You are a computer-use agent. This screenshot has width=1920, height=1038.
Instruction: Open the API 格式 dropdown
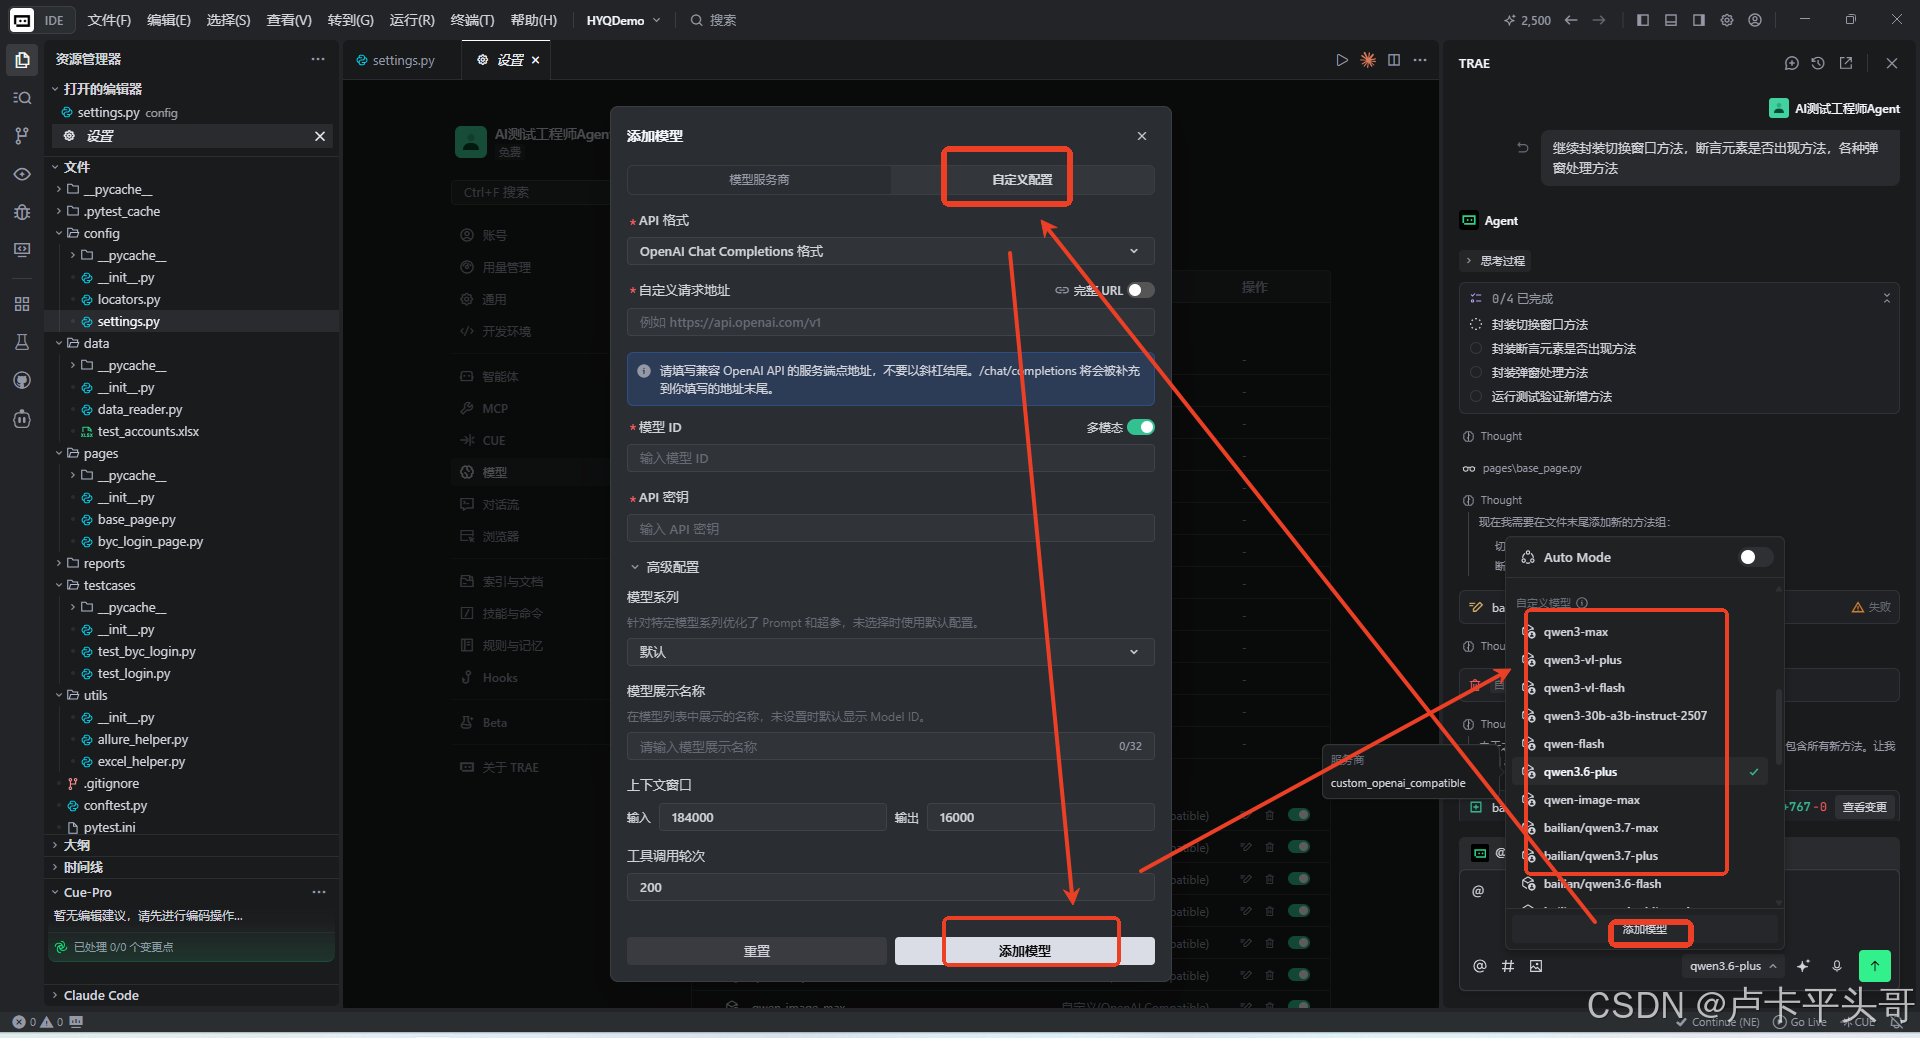pyautogui.click(x=890, y=251)
